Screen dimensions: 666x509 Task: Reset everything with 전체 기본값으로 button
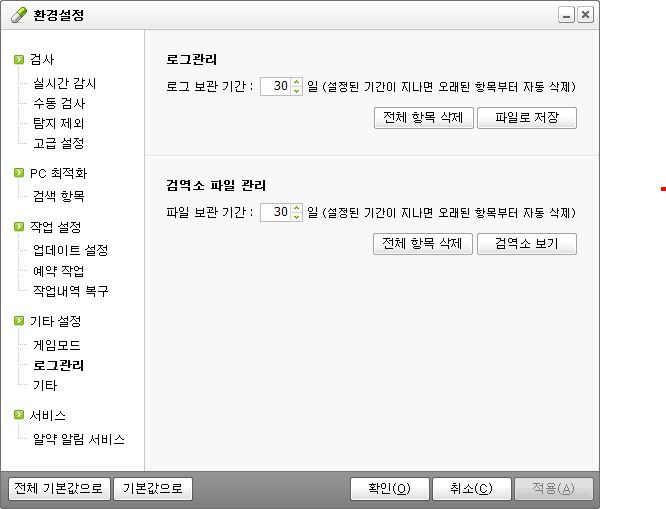[59, 489]
